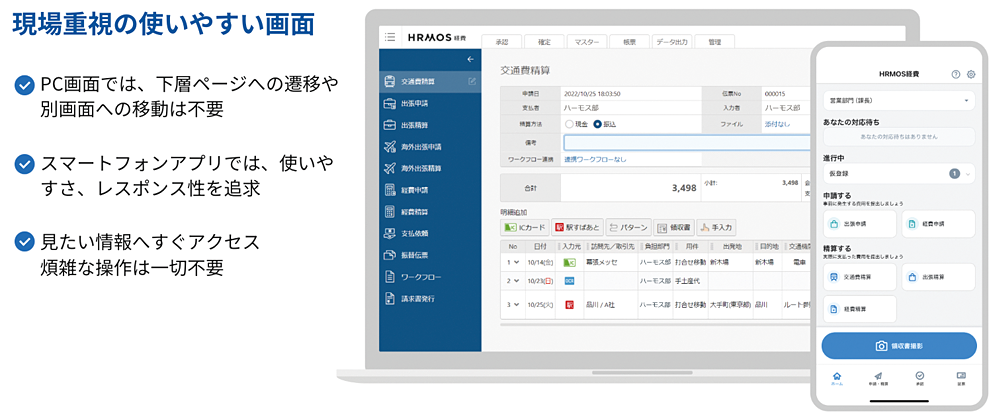Tap the 領収書撮影 camera button

[899, 345]
